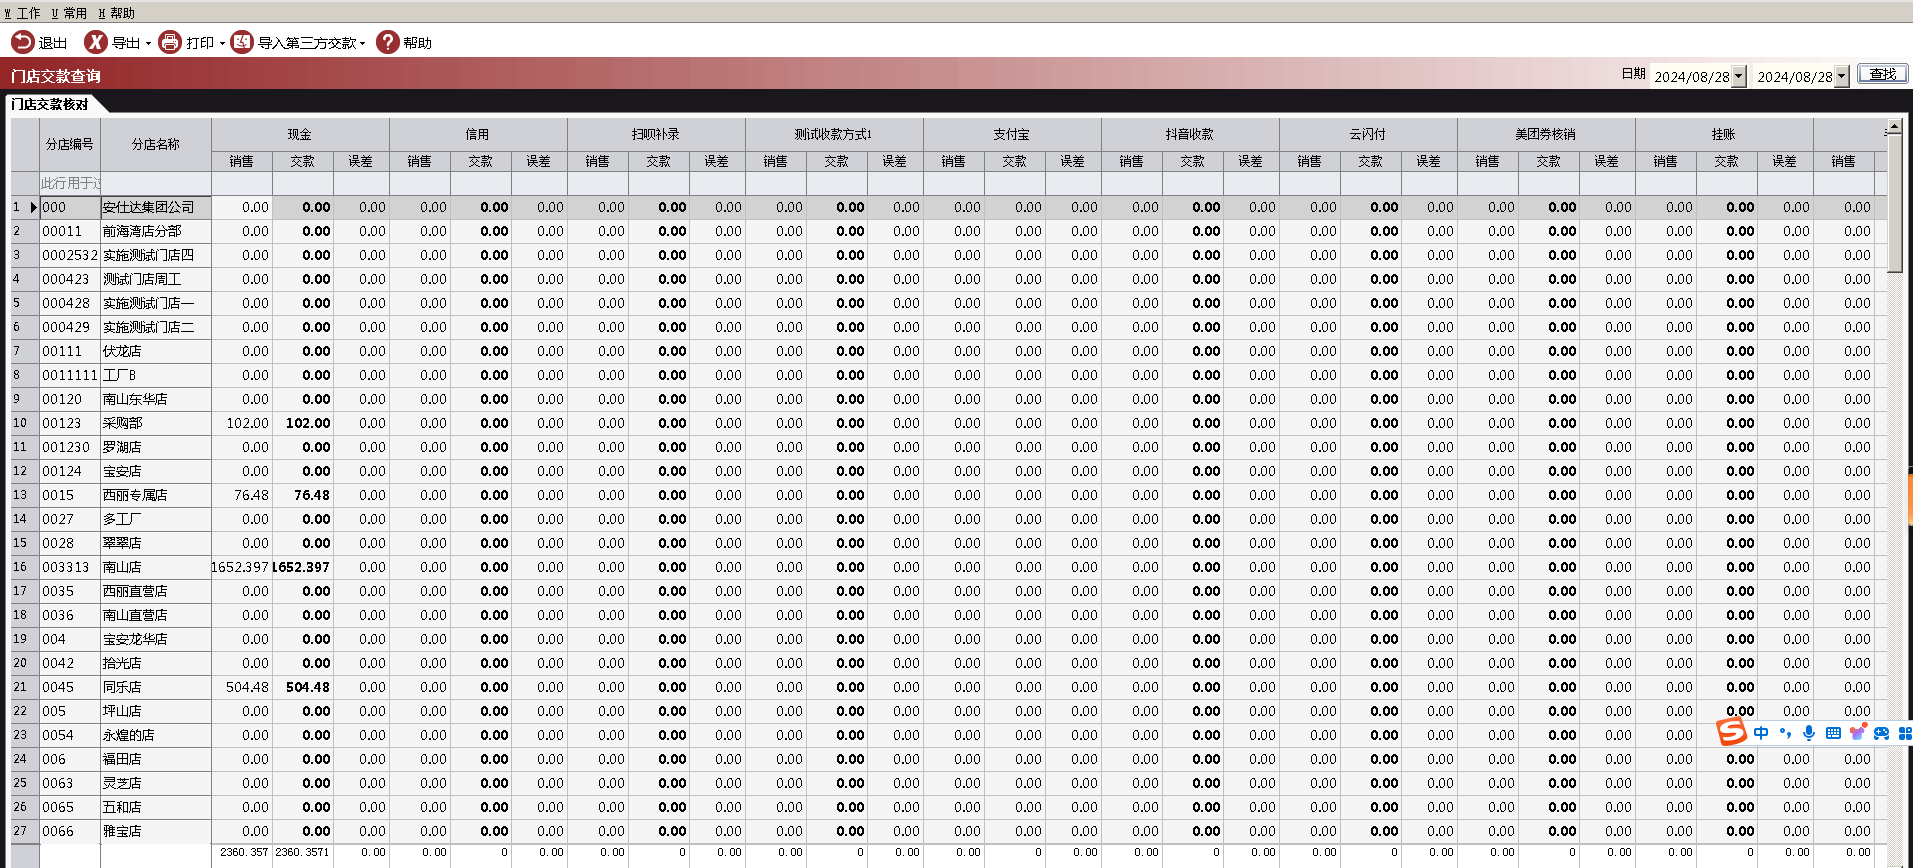Screen dimensions: 1913x868
Task: Click the total 2360.357 in footer
Action: click(244, 853)
